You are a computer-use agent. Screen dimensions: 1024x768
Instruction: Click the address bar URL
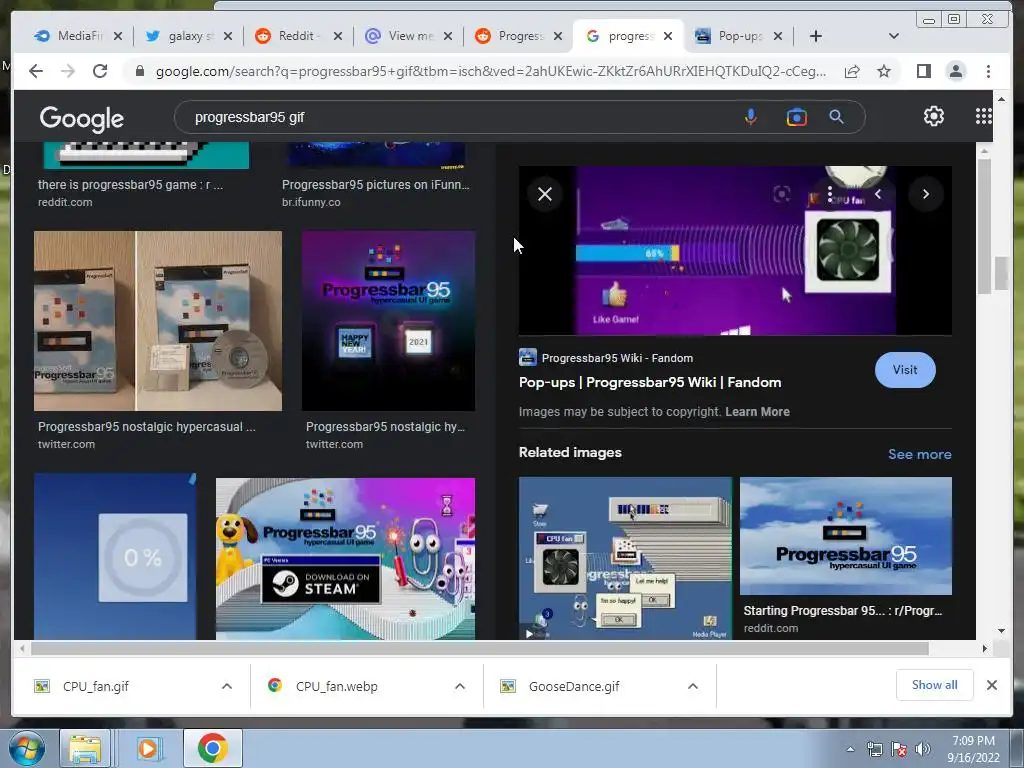(x=490, y=71)
